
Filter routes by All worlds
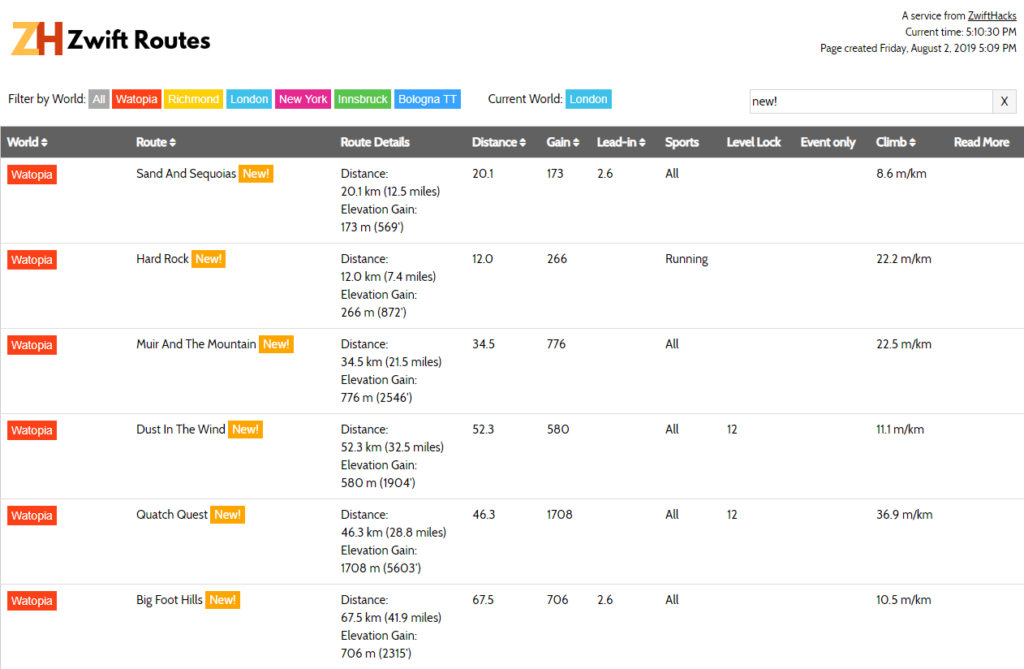click(99, 99)
